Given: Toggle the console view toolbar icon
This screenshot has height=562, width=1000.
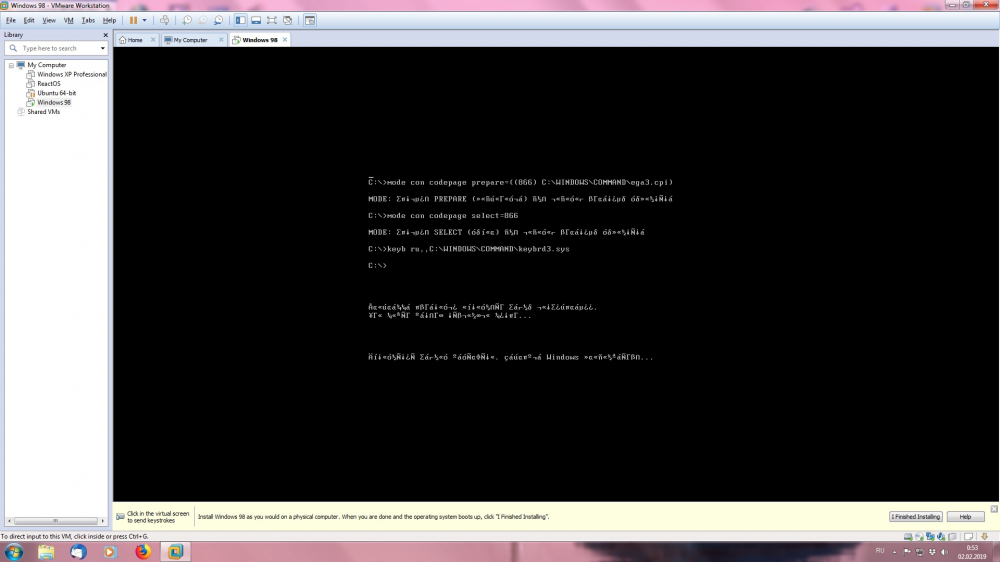Looking at the screenshot, I should pos(310,20).
